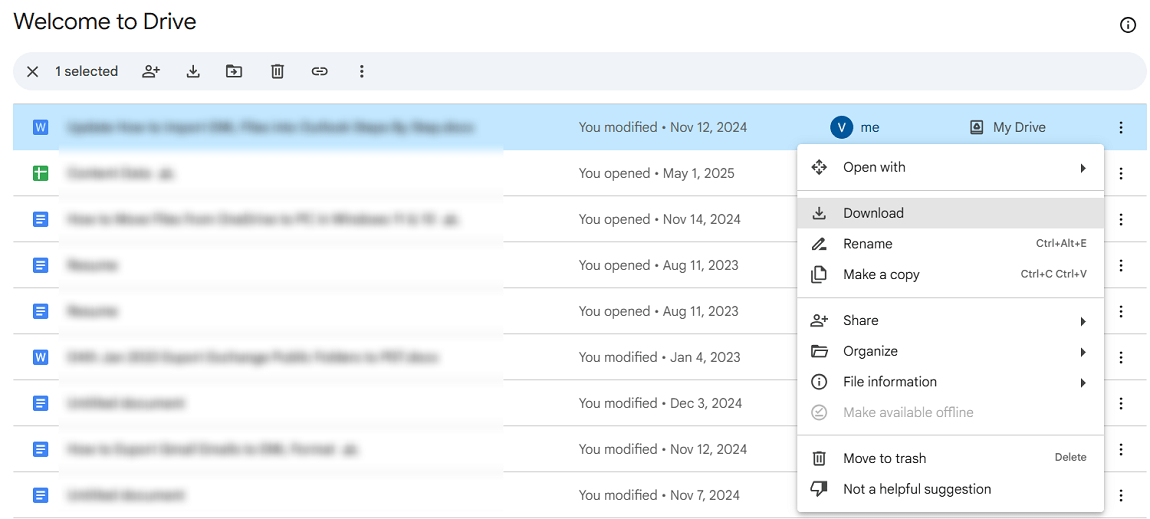The height and width of the screenshot is (519, 1150).
Task: Click the move-to-folder icon in the selection toolbar
Action: 234,72
